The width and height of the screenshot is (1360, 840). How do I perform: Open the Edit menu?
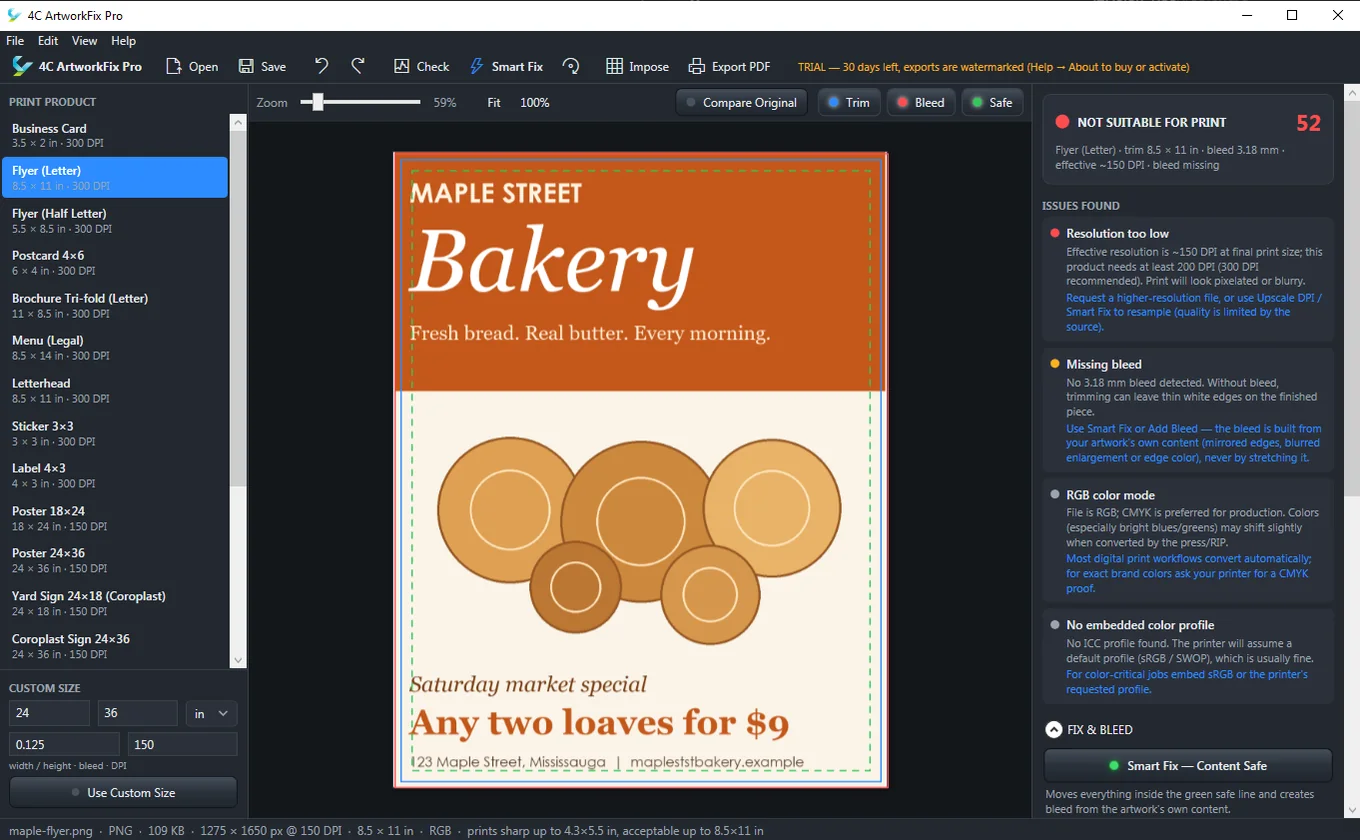click(x=48, y=41)
